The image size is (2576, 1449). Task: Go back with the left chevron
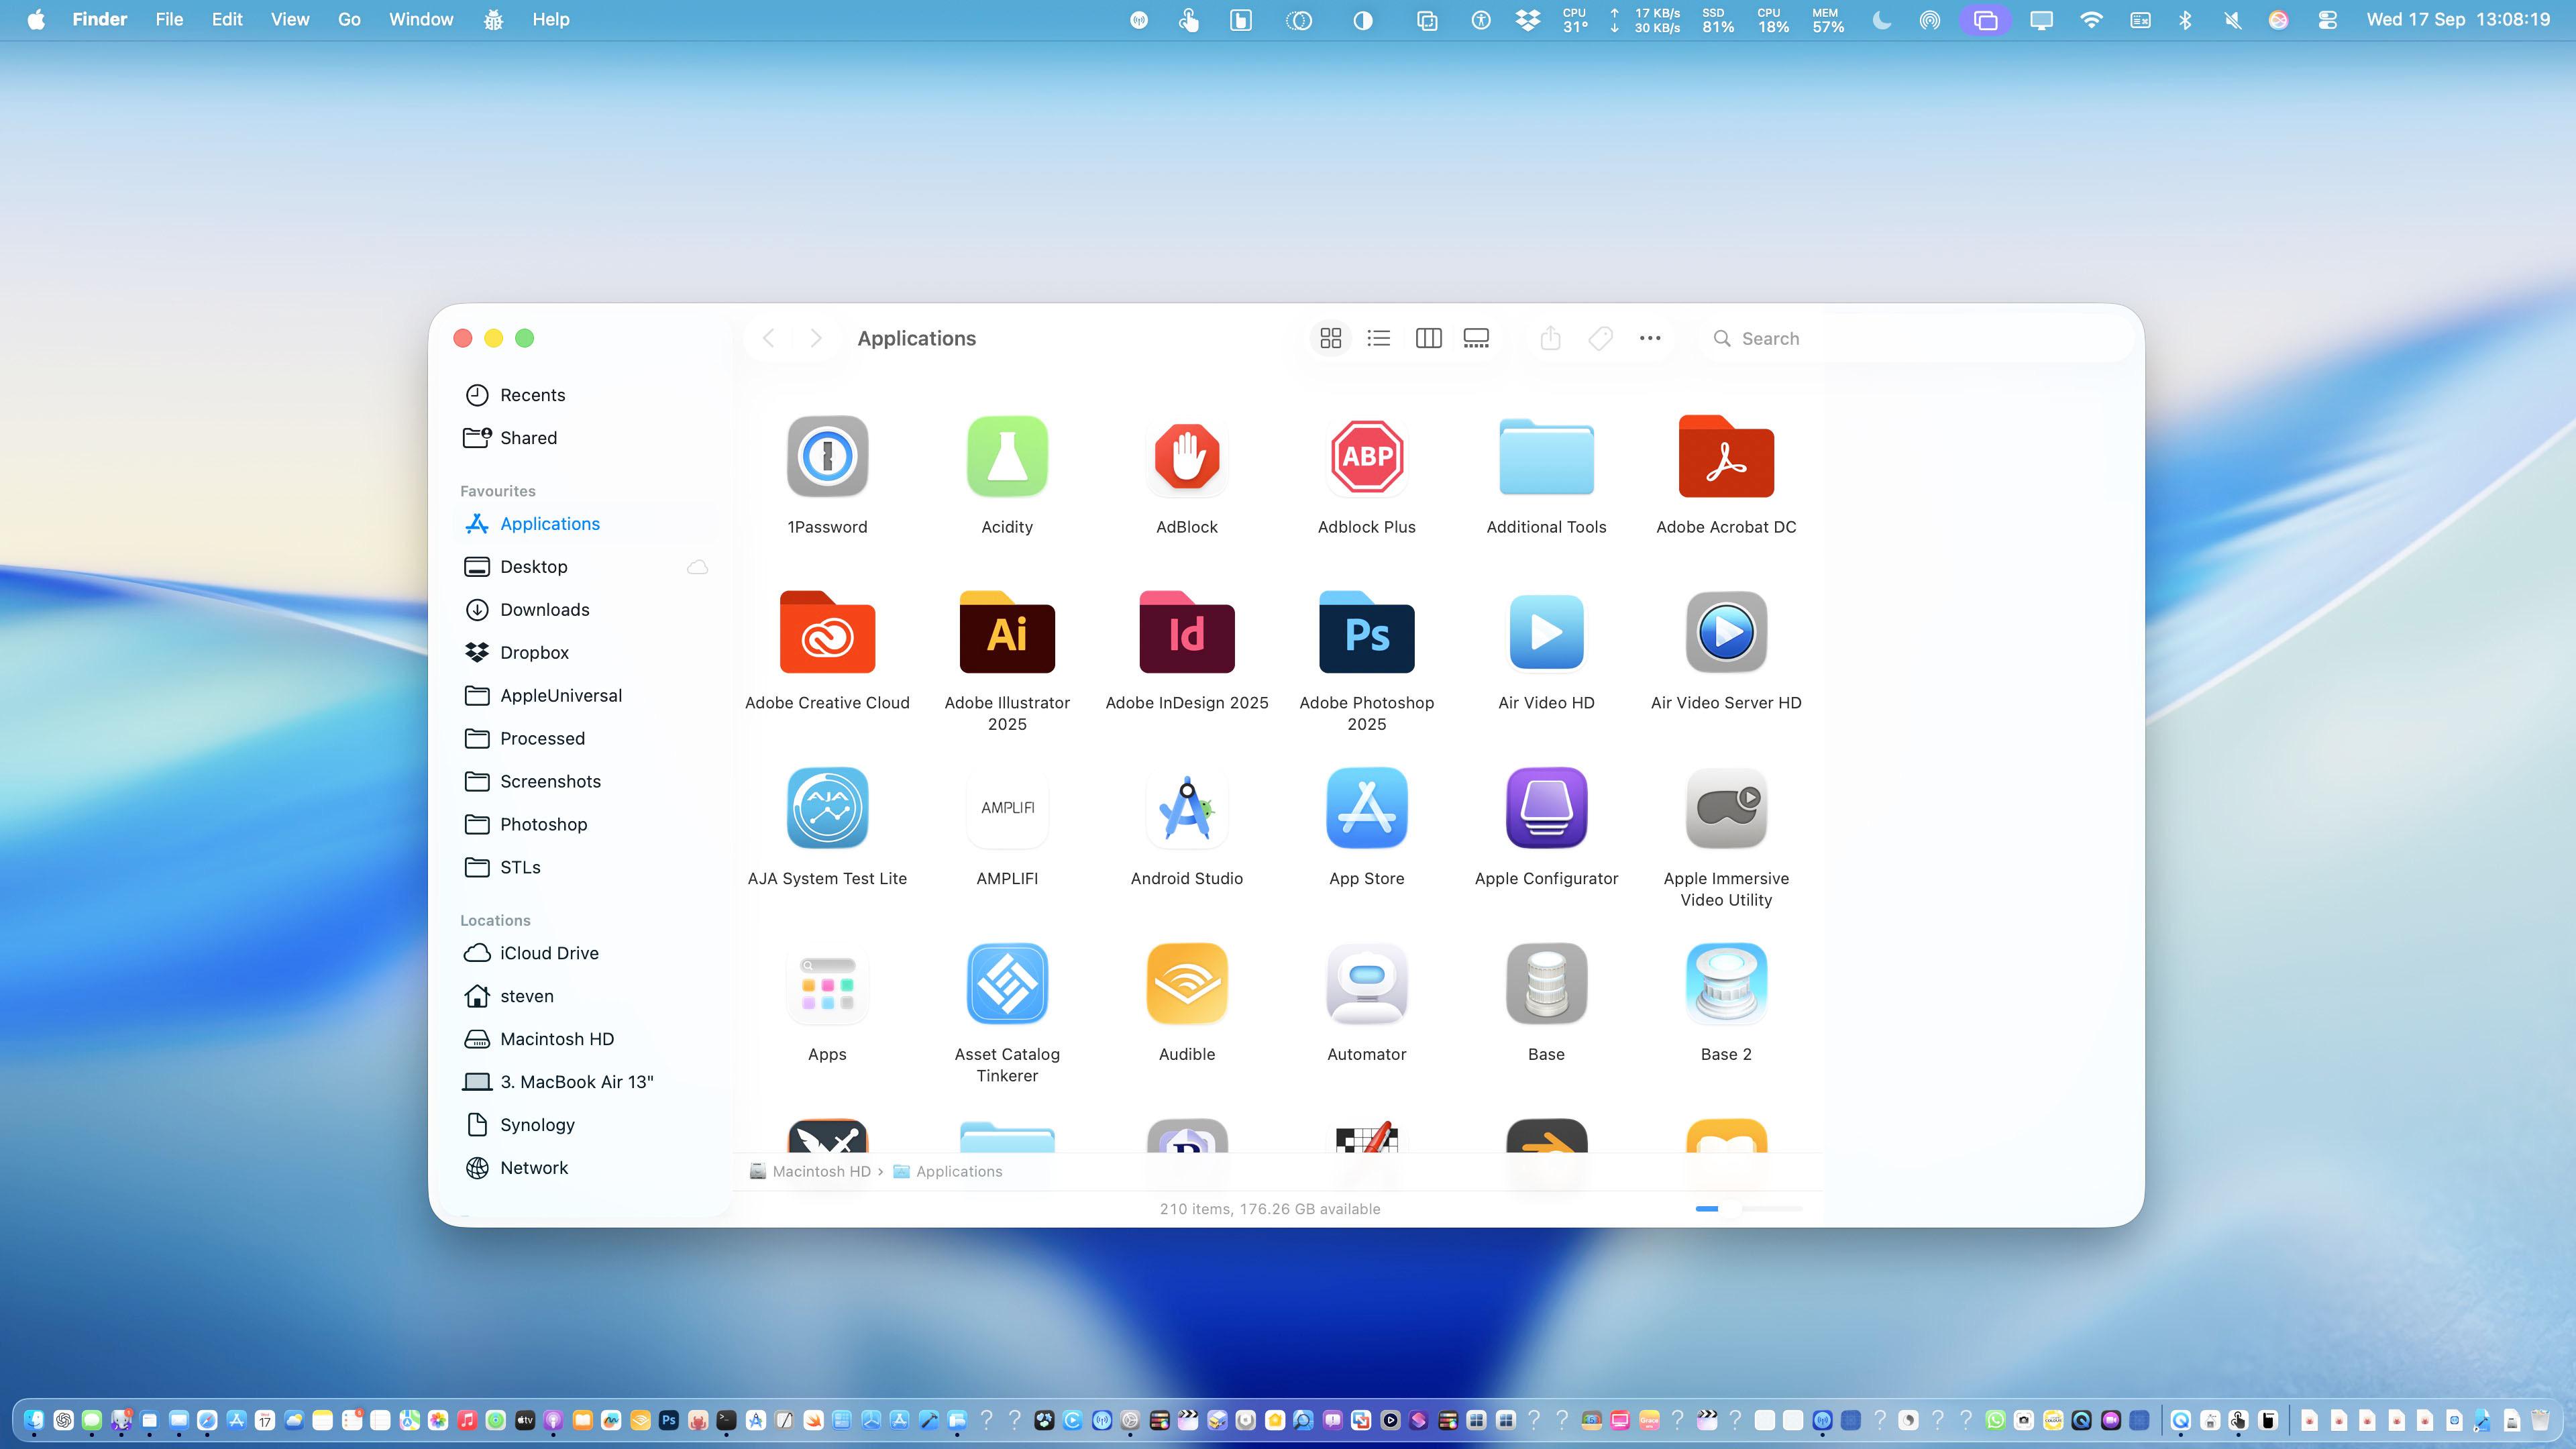(768, 339)
